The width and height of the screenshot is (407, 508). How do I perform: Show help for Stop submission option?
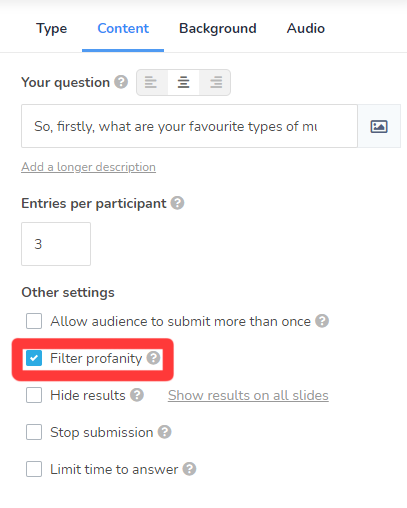[164, 432]
